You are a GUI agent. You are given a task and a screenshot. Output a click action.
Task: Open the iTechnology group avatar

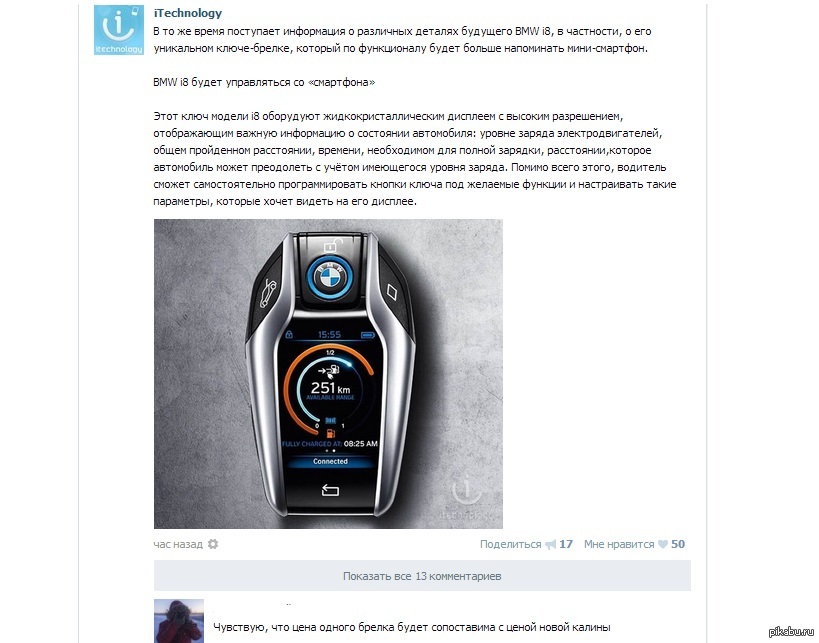[119, 30]
